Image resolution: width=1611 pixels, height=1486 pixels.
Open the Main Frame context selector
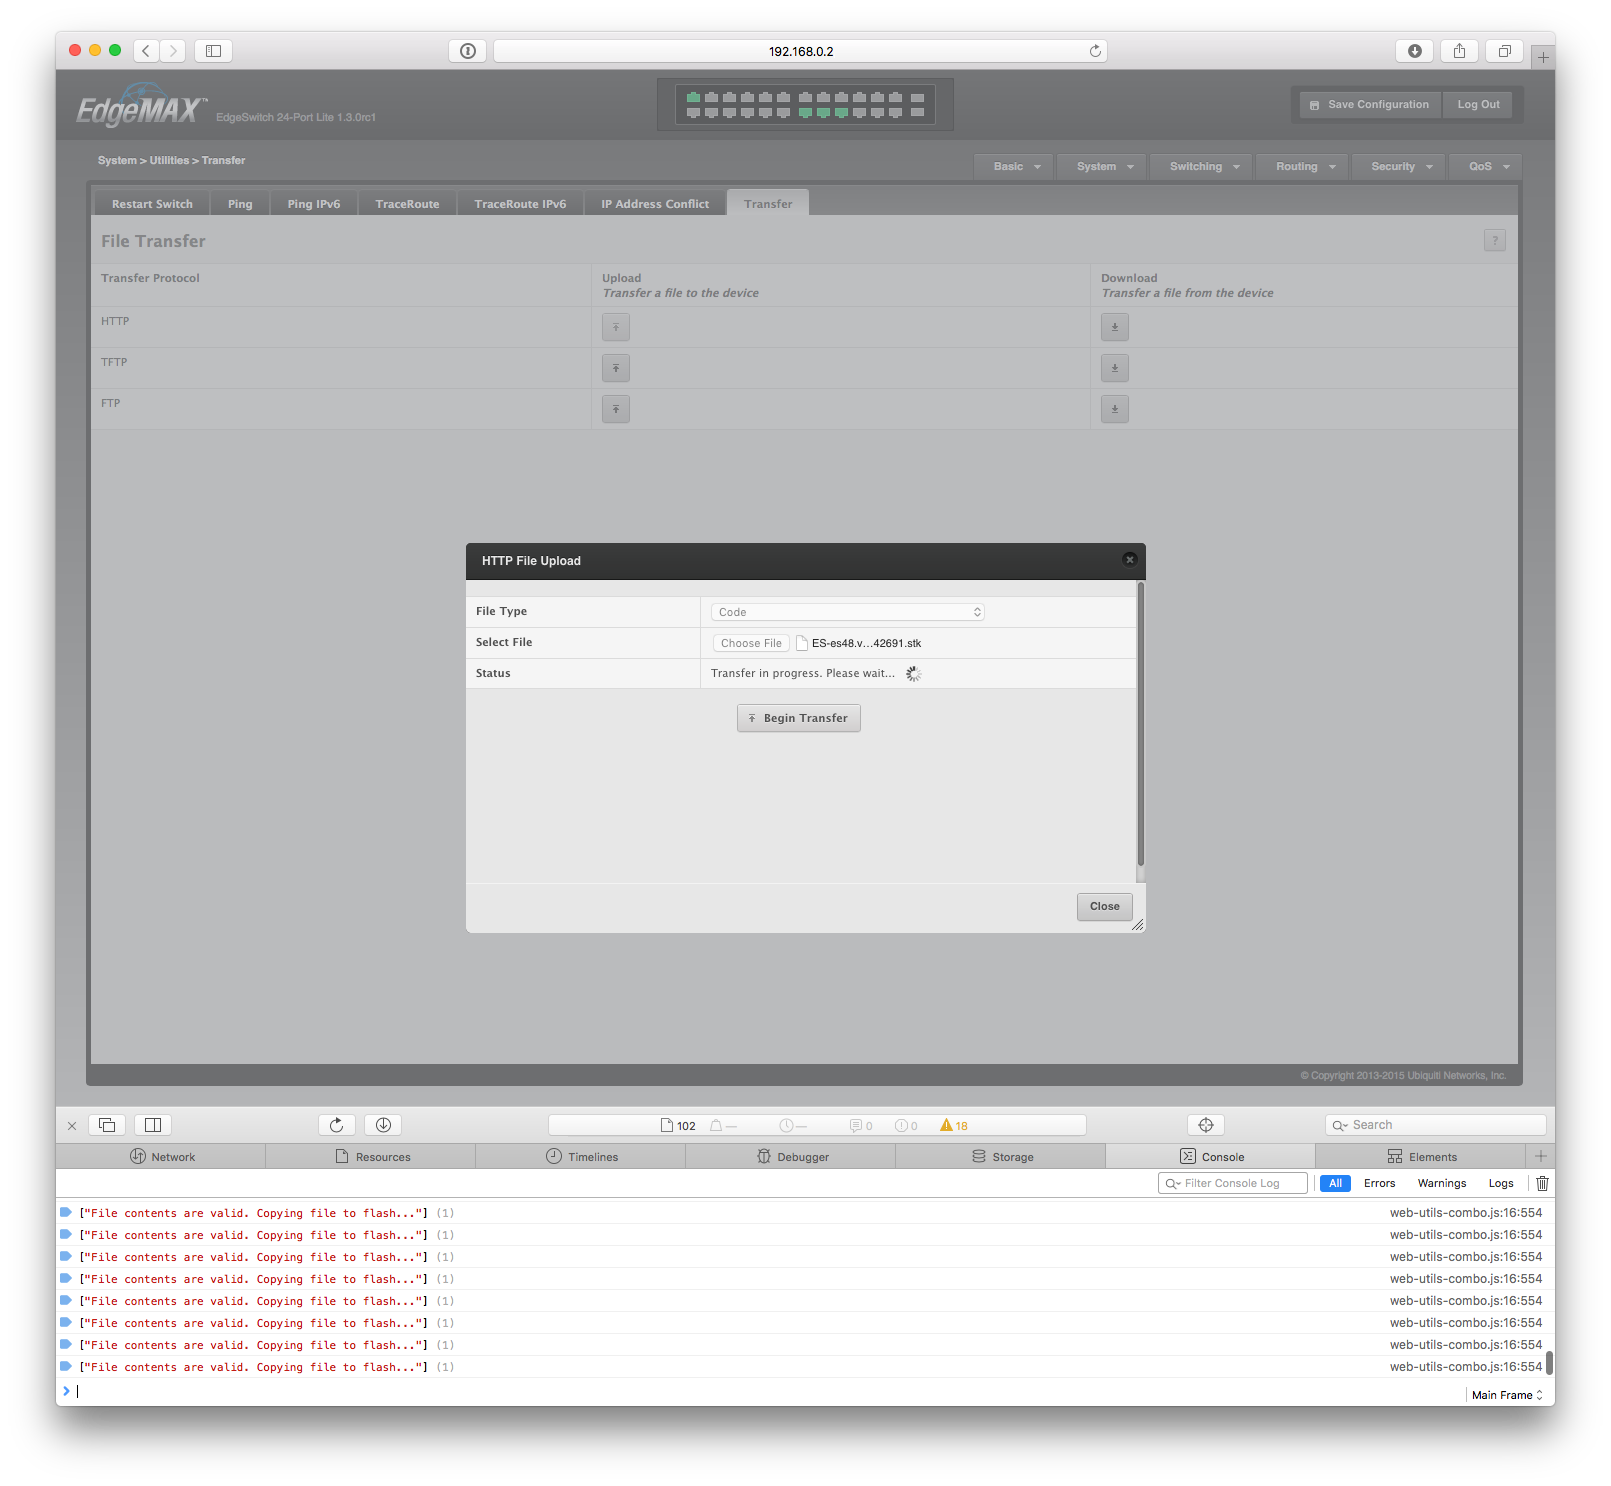point(1506,1395)
